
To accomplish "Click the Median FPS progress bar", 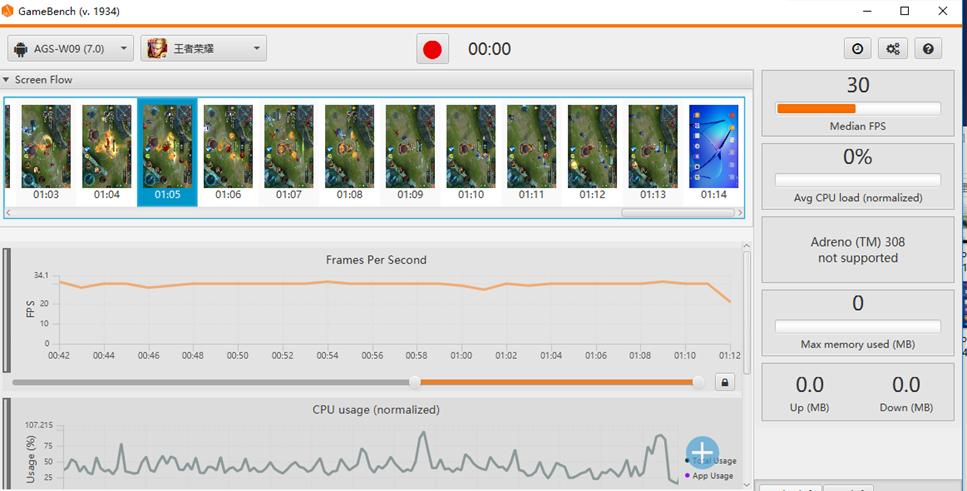I will (x=858, y=108).
